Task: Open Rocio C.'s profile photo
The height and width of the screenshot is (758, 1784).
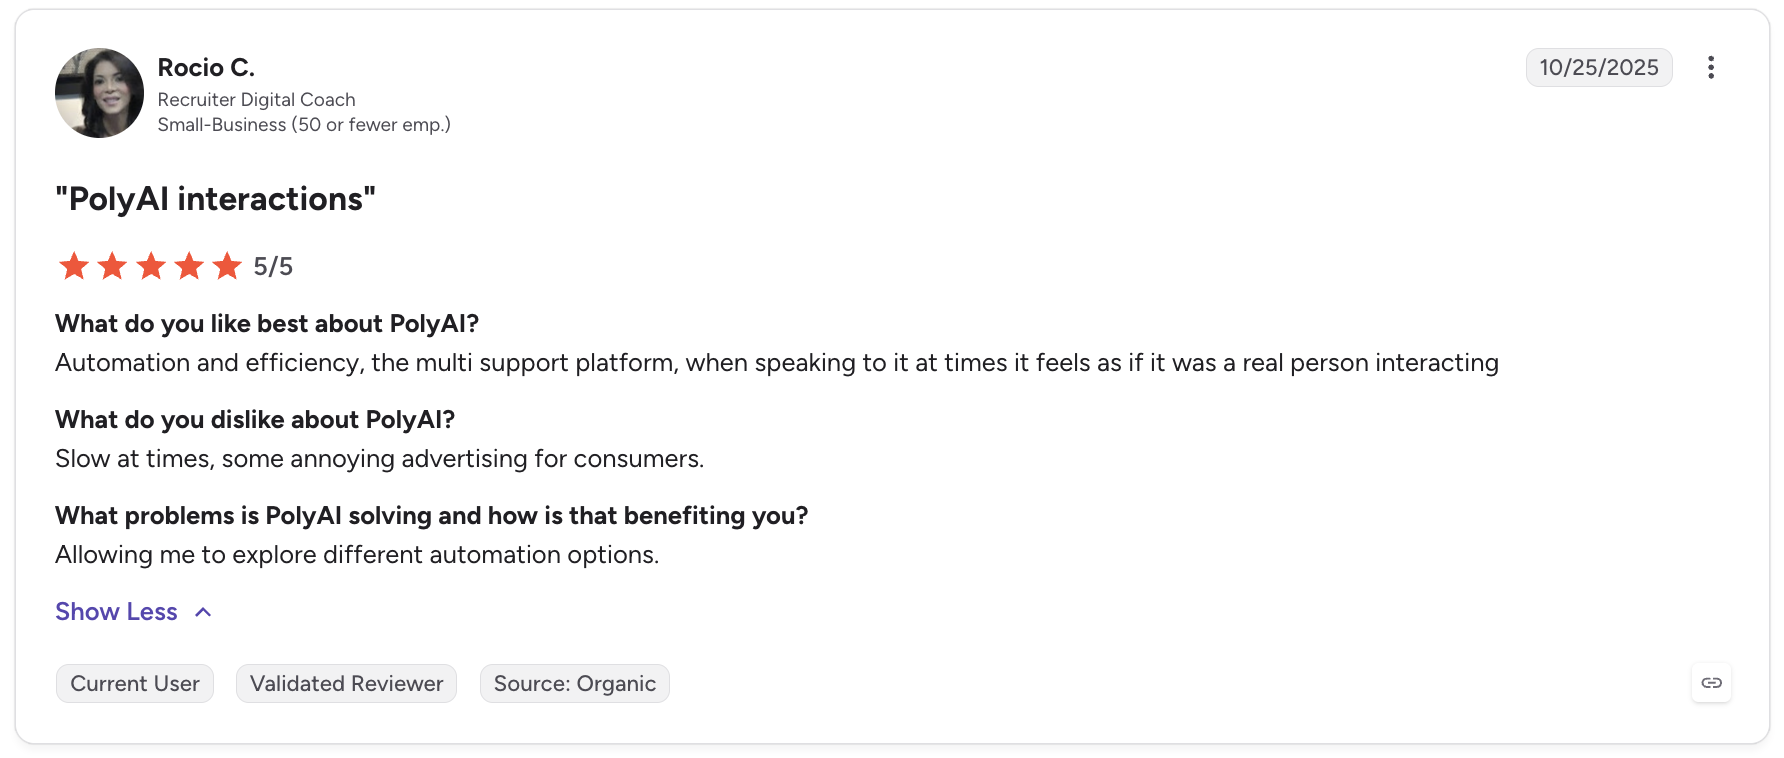Action: click(99, 93)
